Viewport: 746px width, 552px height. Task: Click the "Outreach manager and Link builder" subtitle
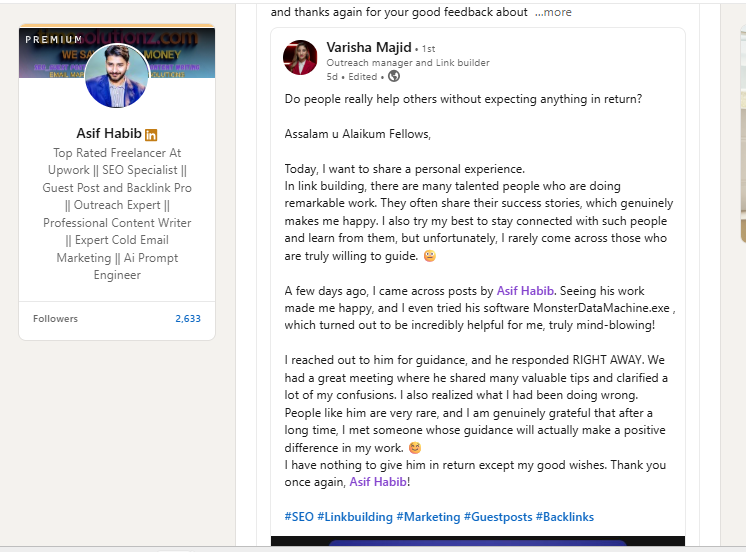[x=408, y=63]
